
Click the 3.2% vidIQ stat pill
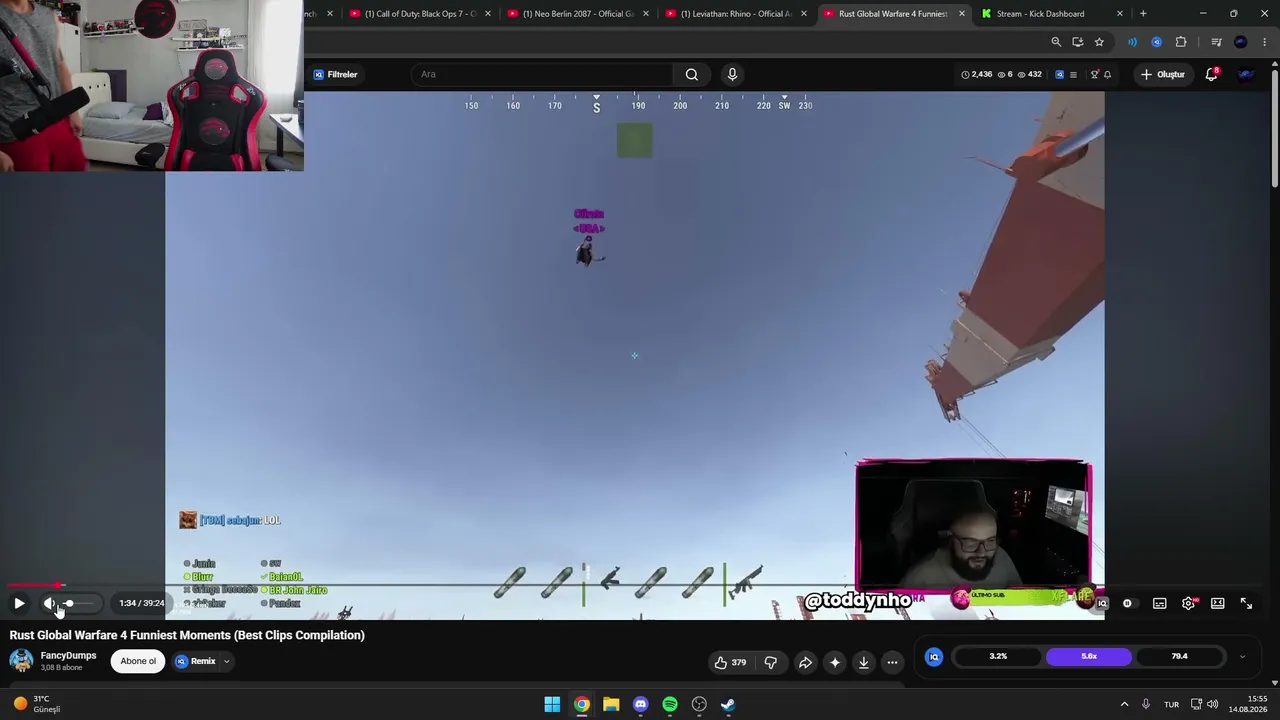(x=998, y=656)
